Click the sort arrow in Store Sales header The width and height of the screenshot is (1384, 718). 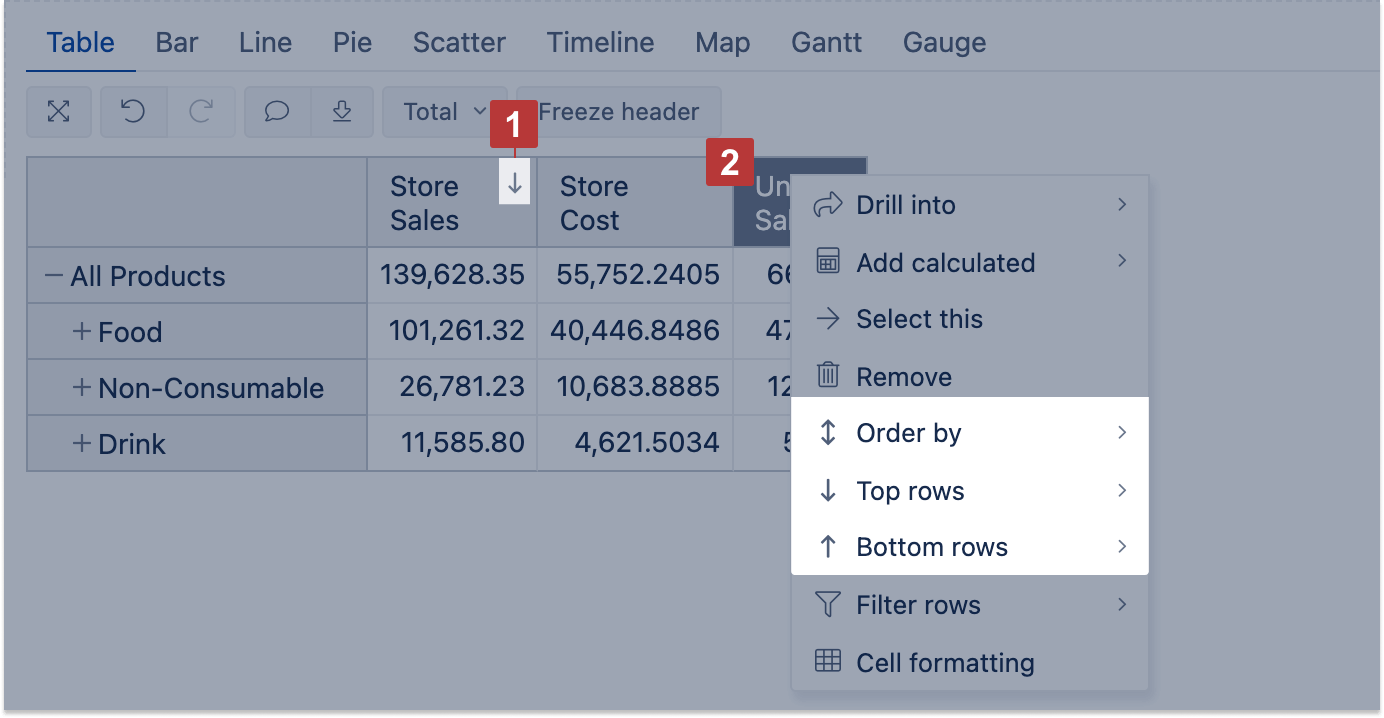click(x=515, y=184)
